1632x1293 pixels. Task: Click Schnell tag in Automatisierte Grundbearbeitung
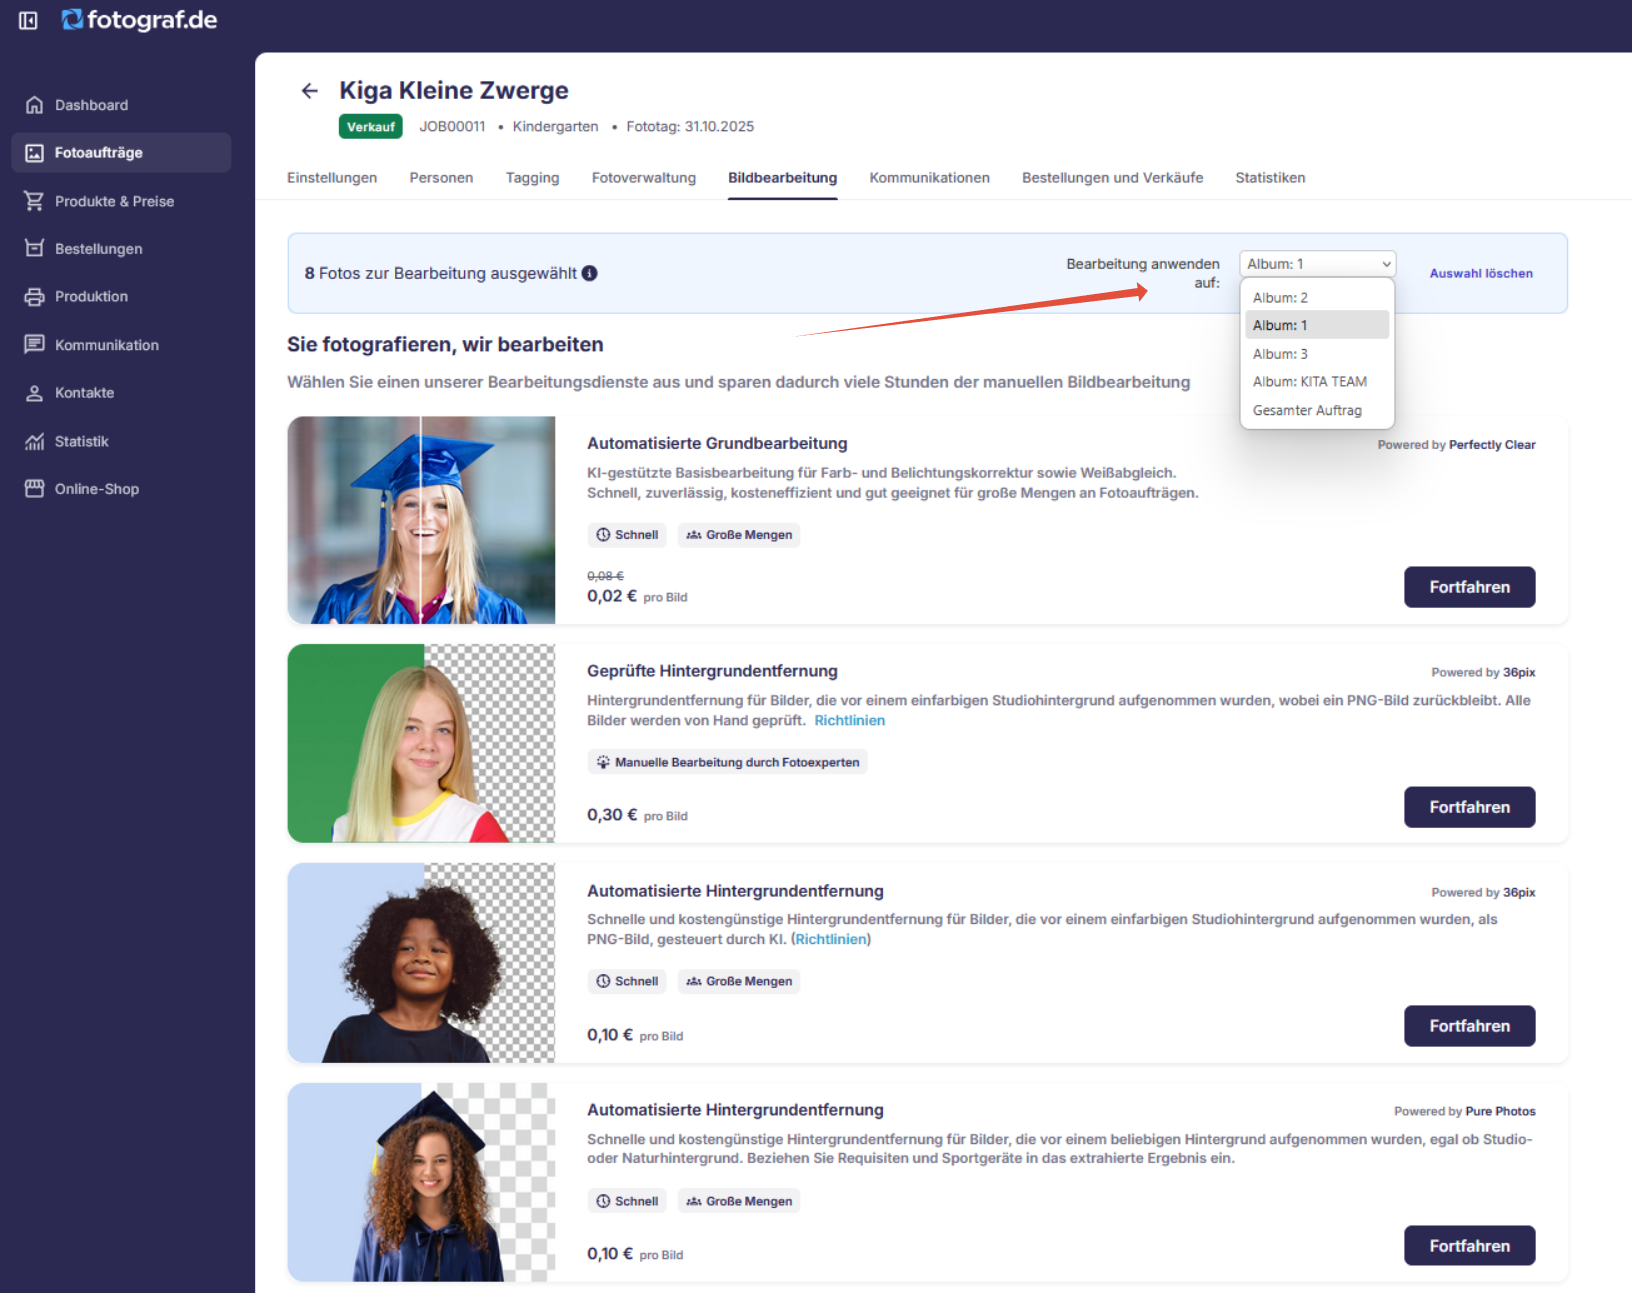pyautogui.click(x=627, y=535)
